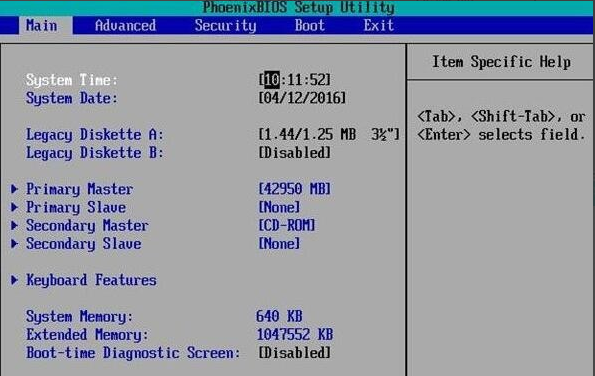Select the Primary Slave label
595x376 pixels.
[76, 207]
